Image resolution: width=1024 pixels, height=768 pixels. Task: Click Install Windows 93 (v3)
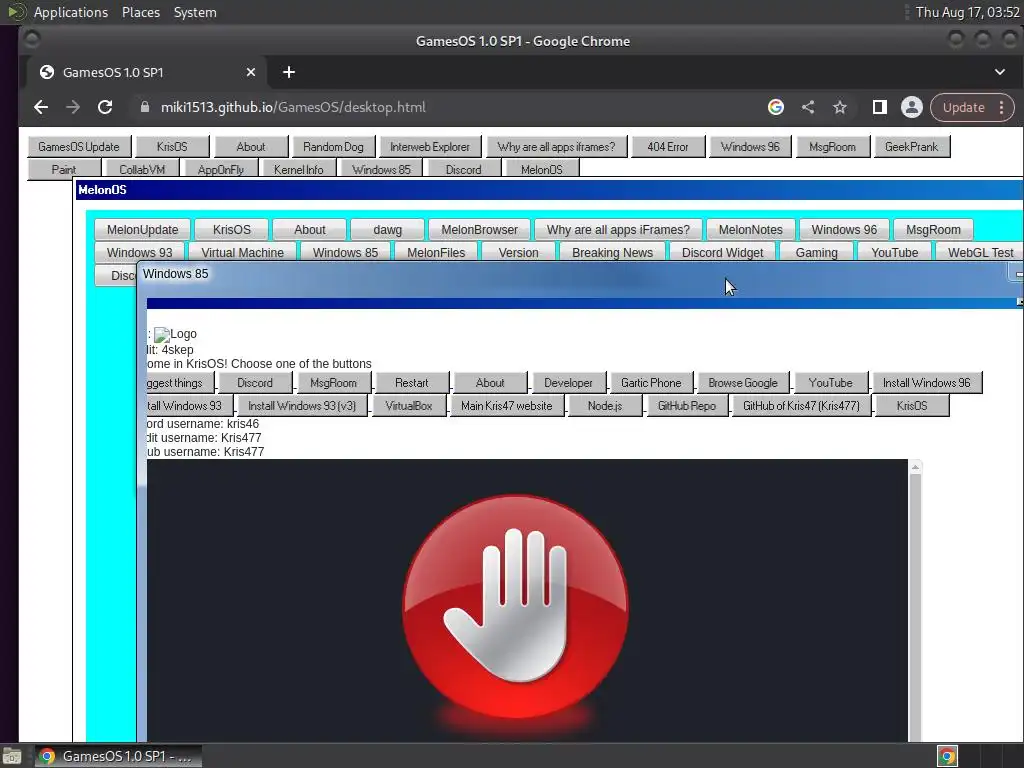point(302,406)
